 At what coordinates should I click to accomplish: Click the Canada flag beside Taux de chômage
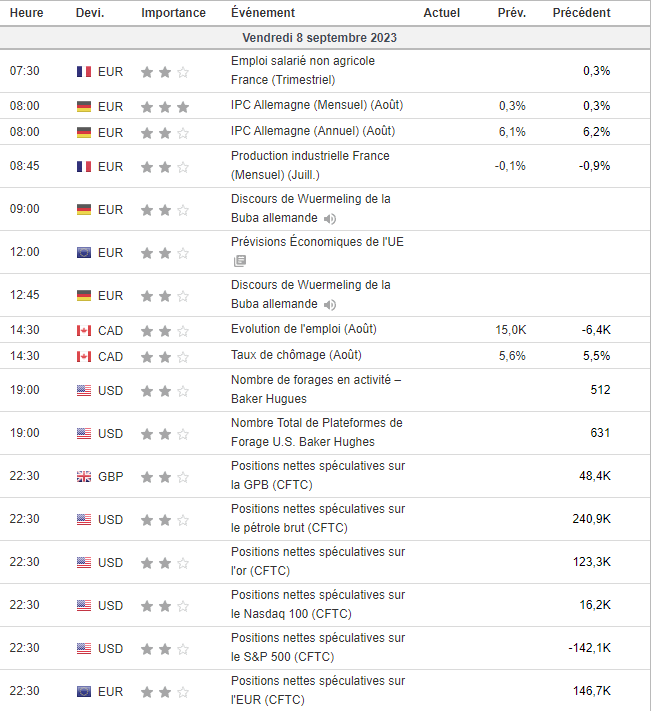click(x=84, y=356)
